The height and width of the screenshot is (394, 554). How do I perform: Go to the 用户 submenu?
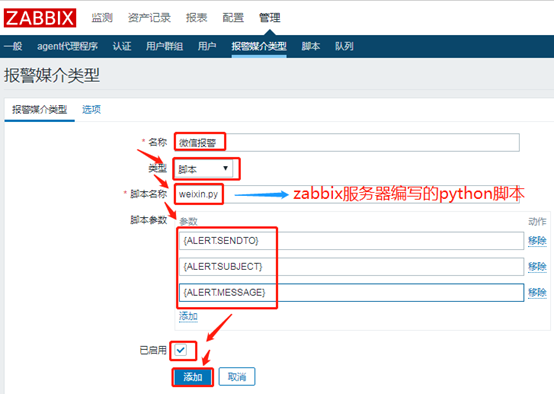click(207, 46)
